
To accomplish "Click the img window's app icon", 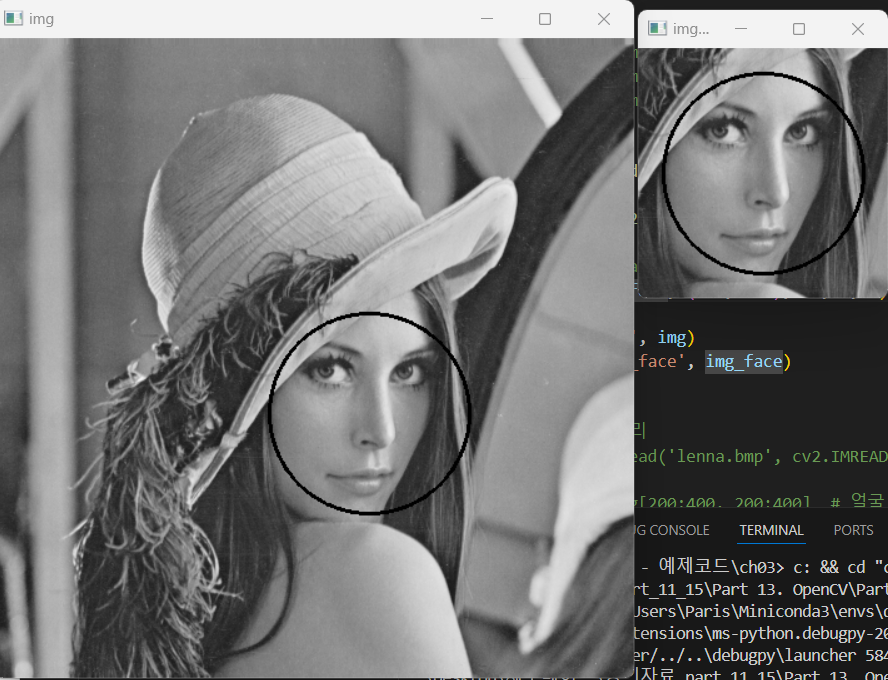I will click(x=13, y=19).
